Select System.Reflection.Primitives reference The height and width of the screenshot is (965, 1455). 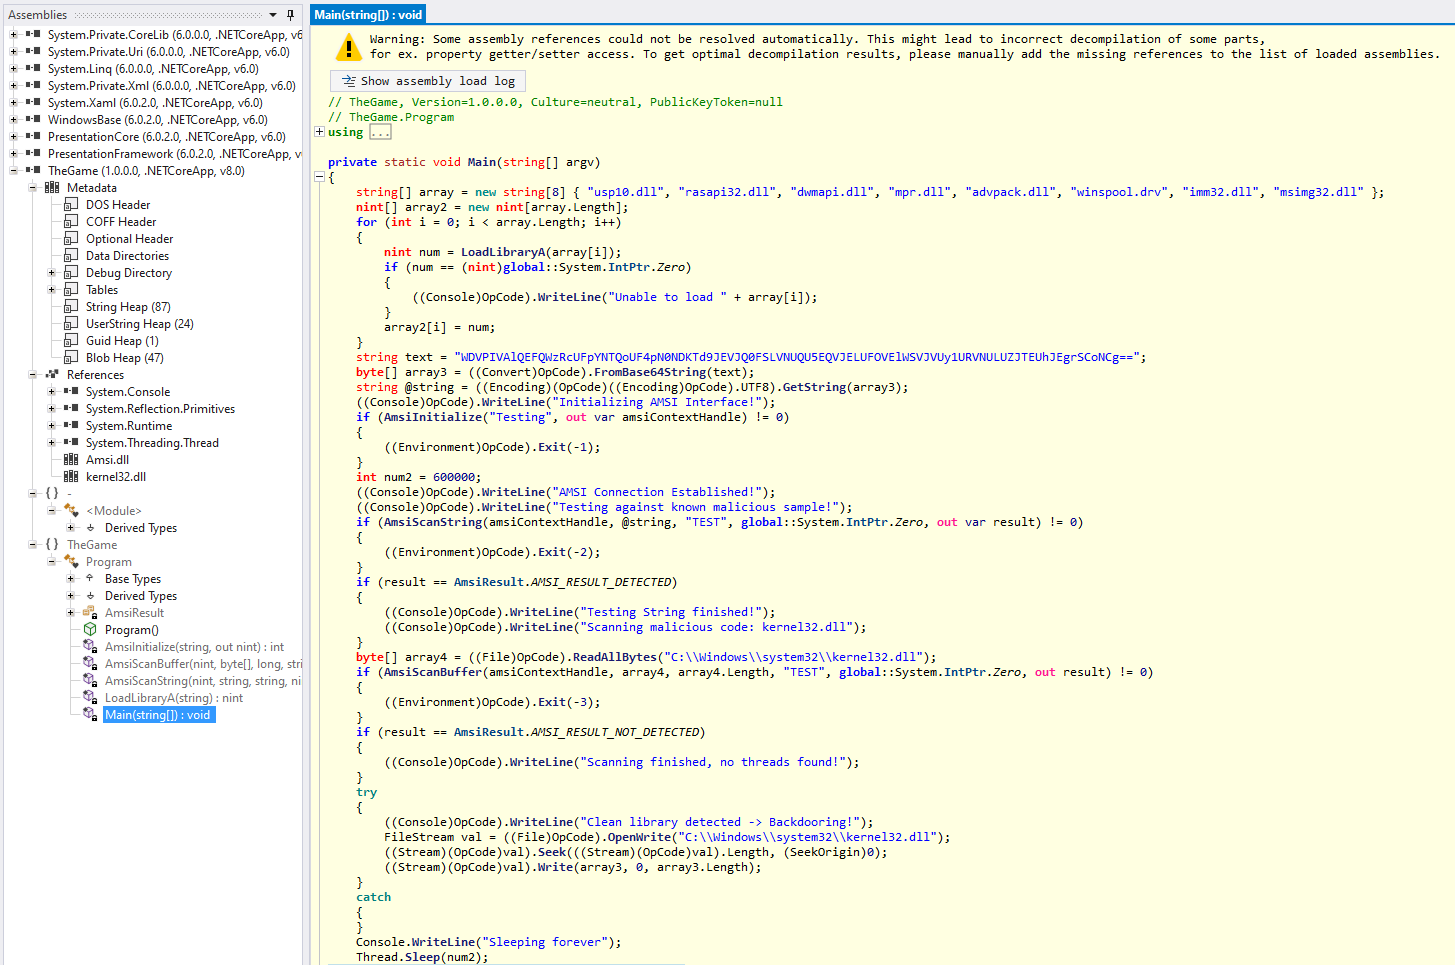pyautogui.click(x=160, y=408)
